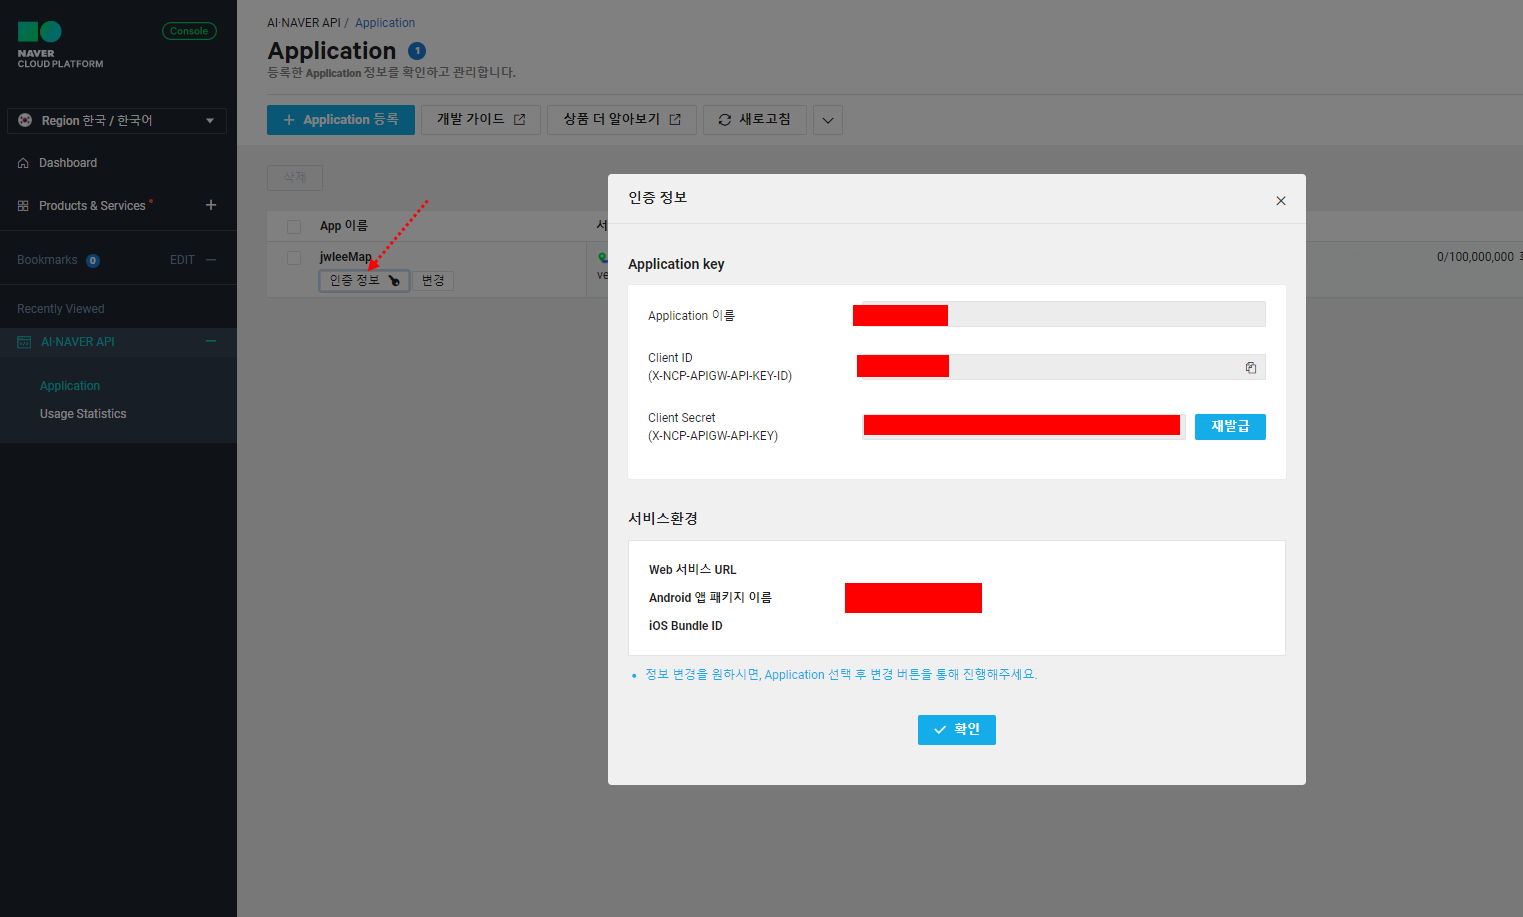Click the Dashboard home icon
The height and width of the screenshot is (917, 1523).
23,163
